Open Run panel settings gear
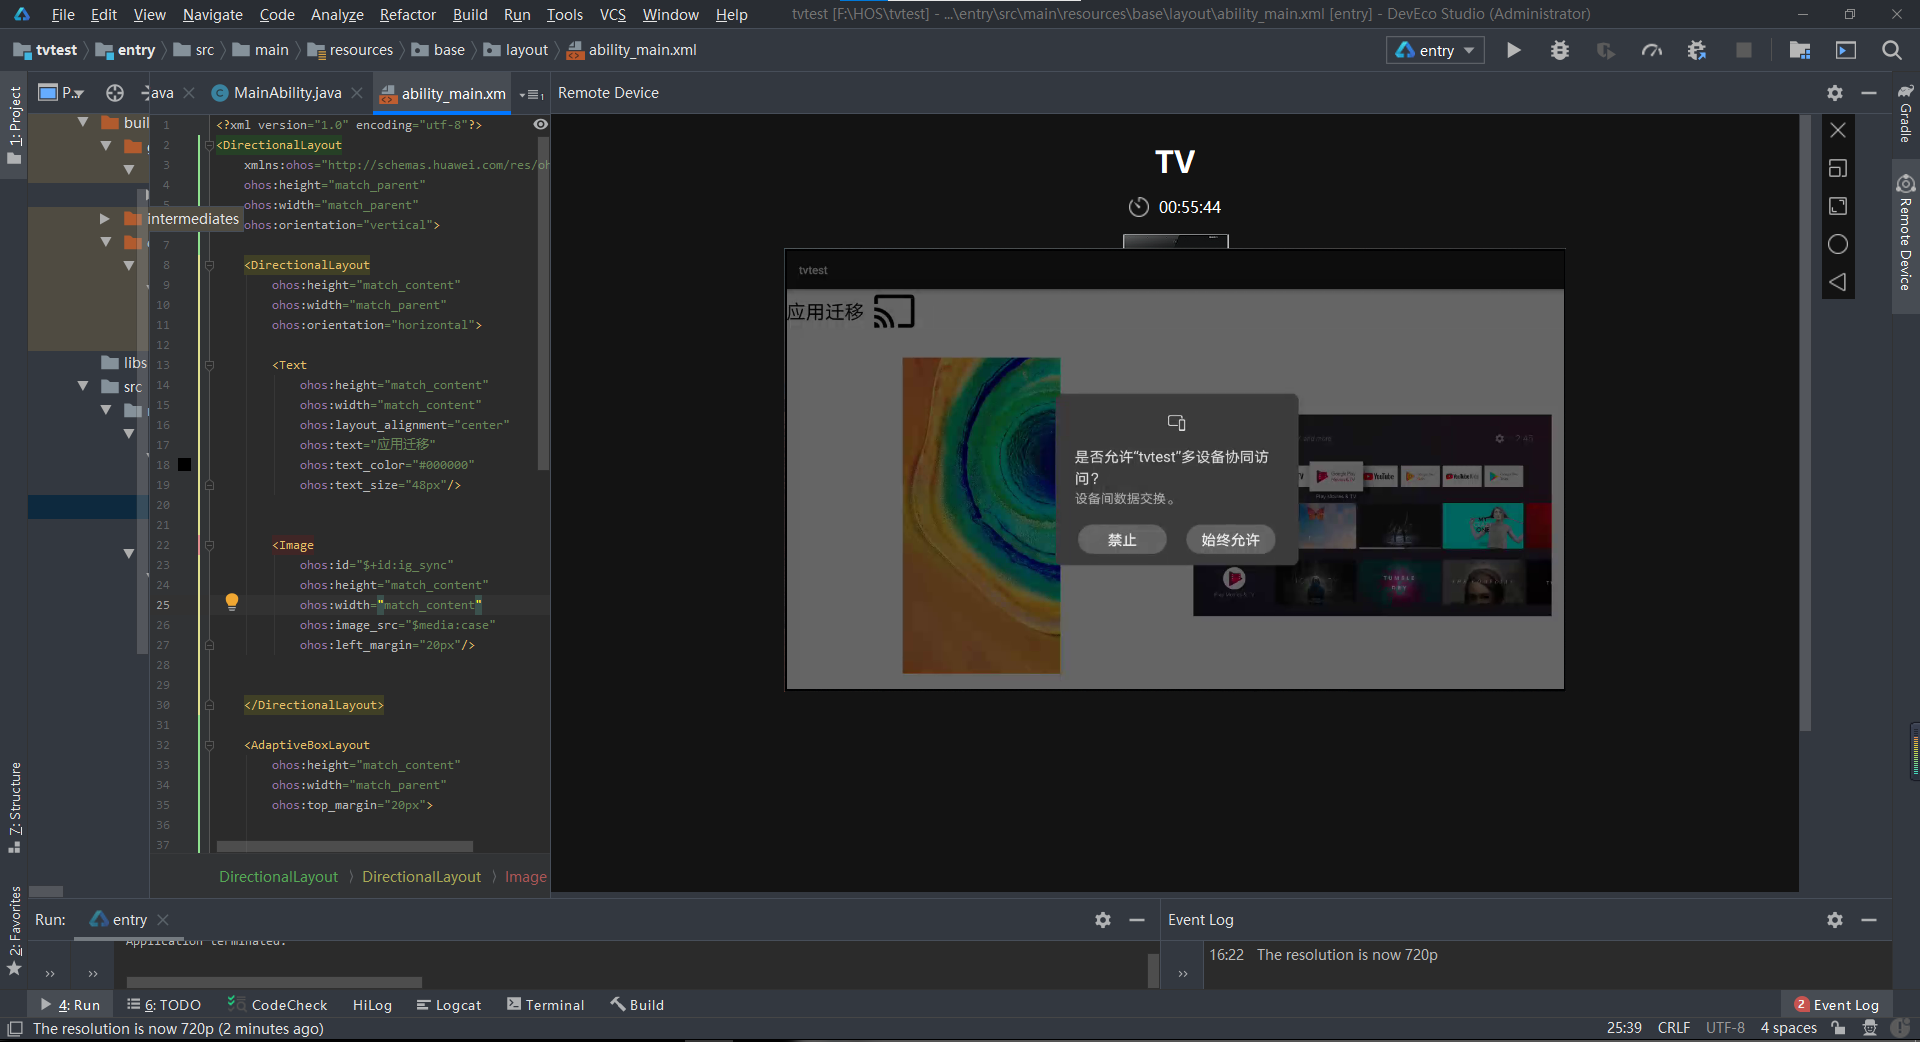Image resolution: width=1920 pixels, height=1042 pixels. pos(1103,920)
